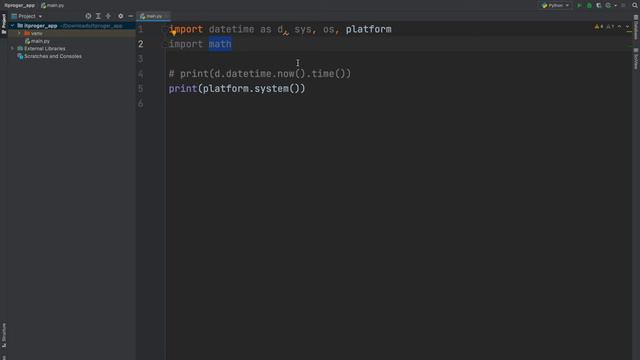Collapse all icon in Project panel header

click(108, 16)
